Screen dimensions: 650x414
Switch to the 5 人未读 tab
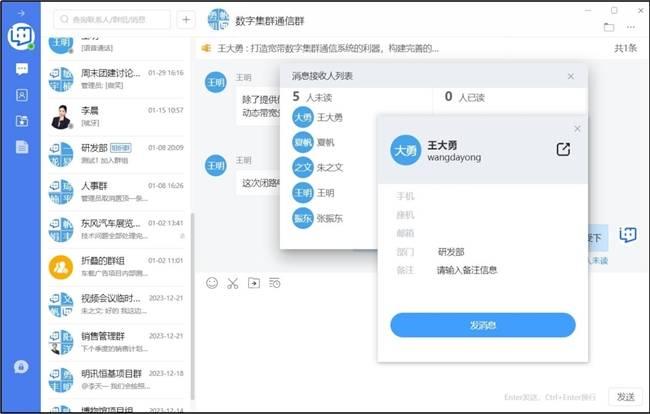[x=312, y=97]
